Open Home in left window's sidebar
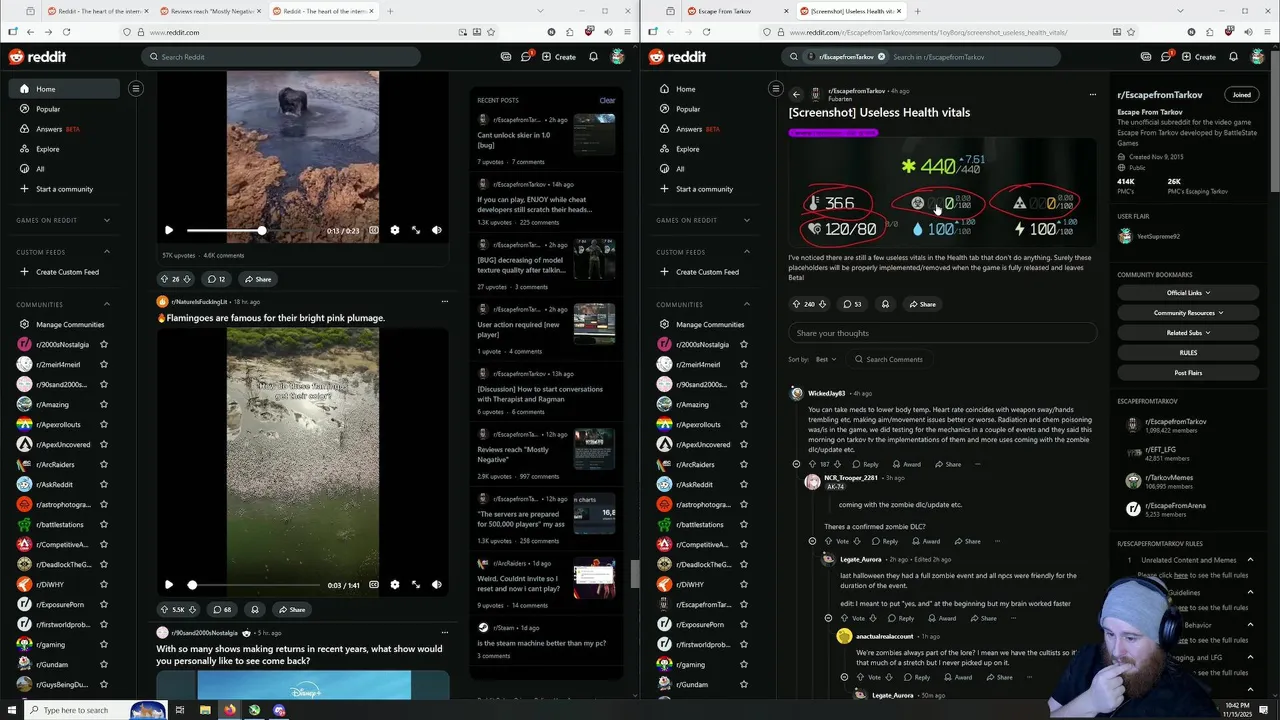1280x720 pixels. (x=64, y=89)
